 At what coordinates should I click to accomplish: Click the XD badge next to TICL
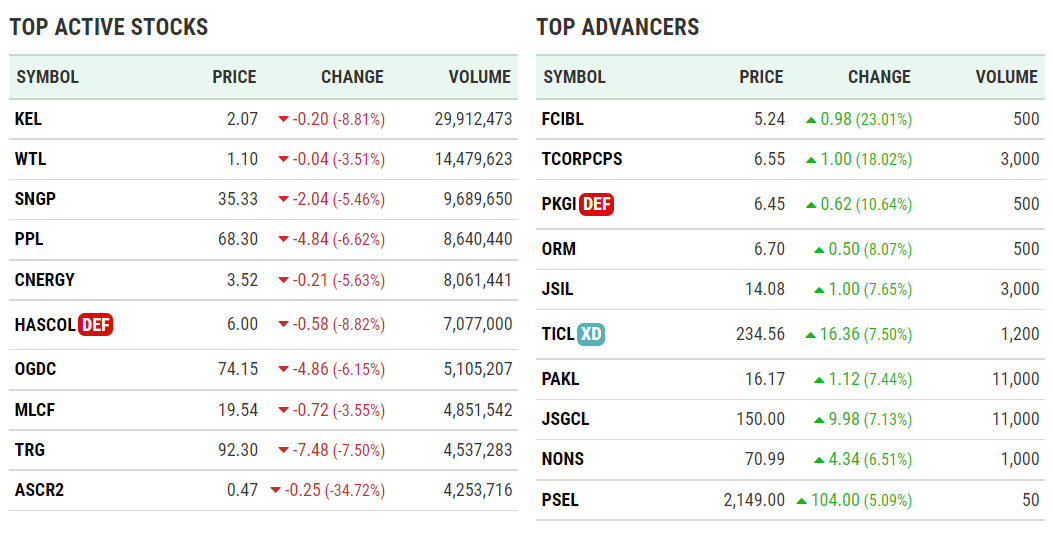click(591, 334)
